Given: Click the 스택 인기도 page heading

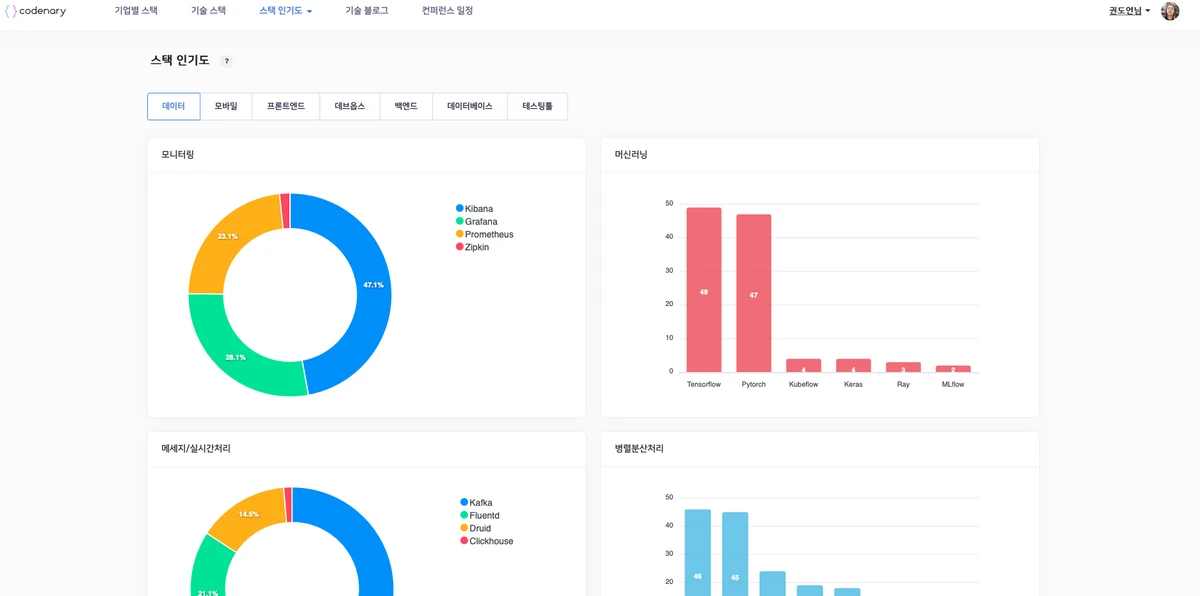Looking at the screenshot, I should pos(180,61).
